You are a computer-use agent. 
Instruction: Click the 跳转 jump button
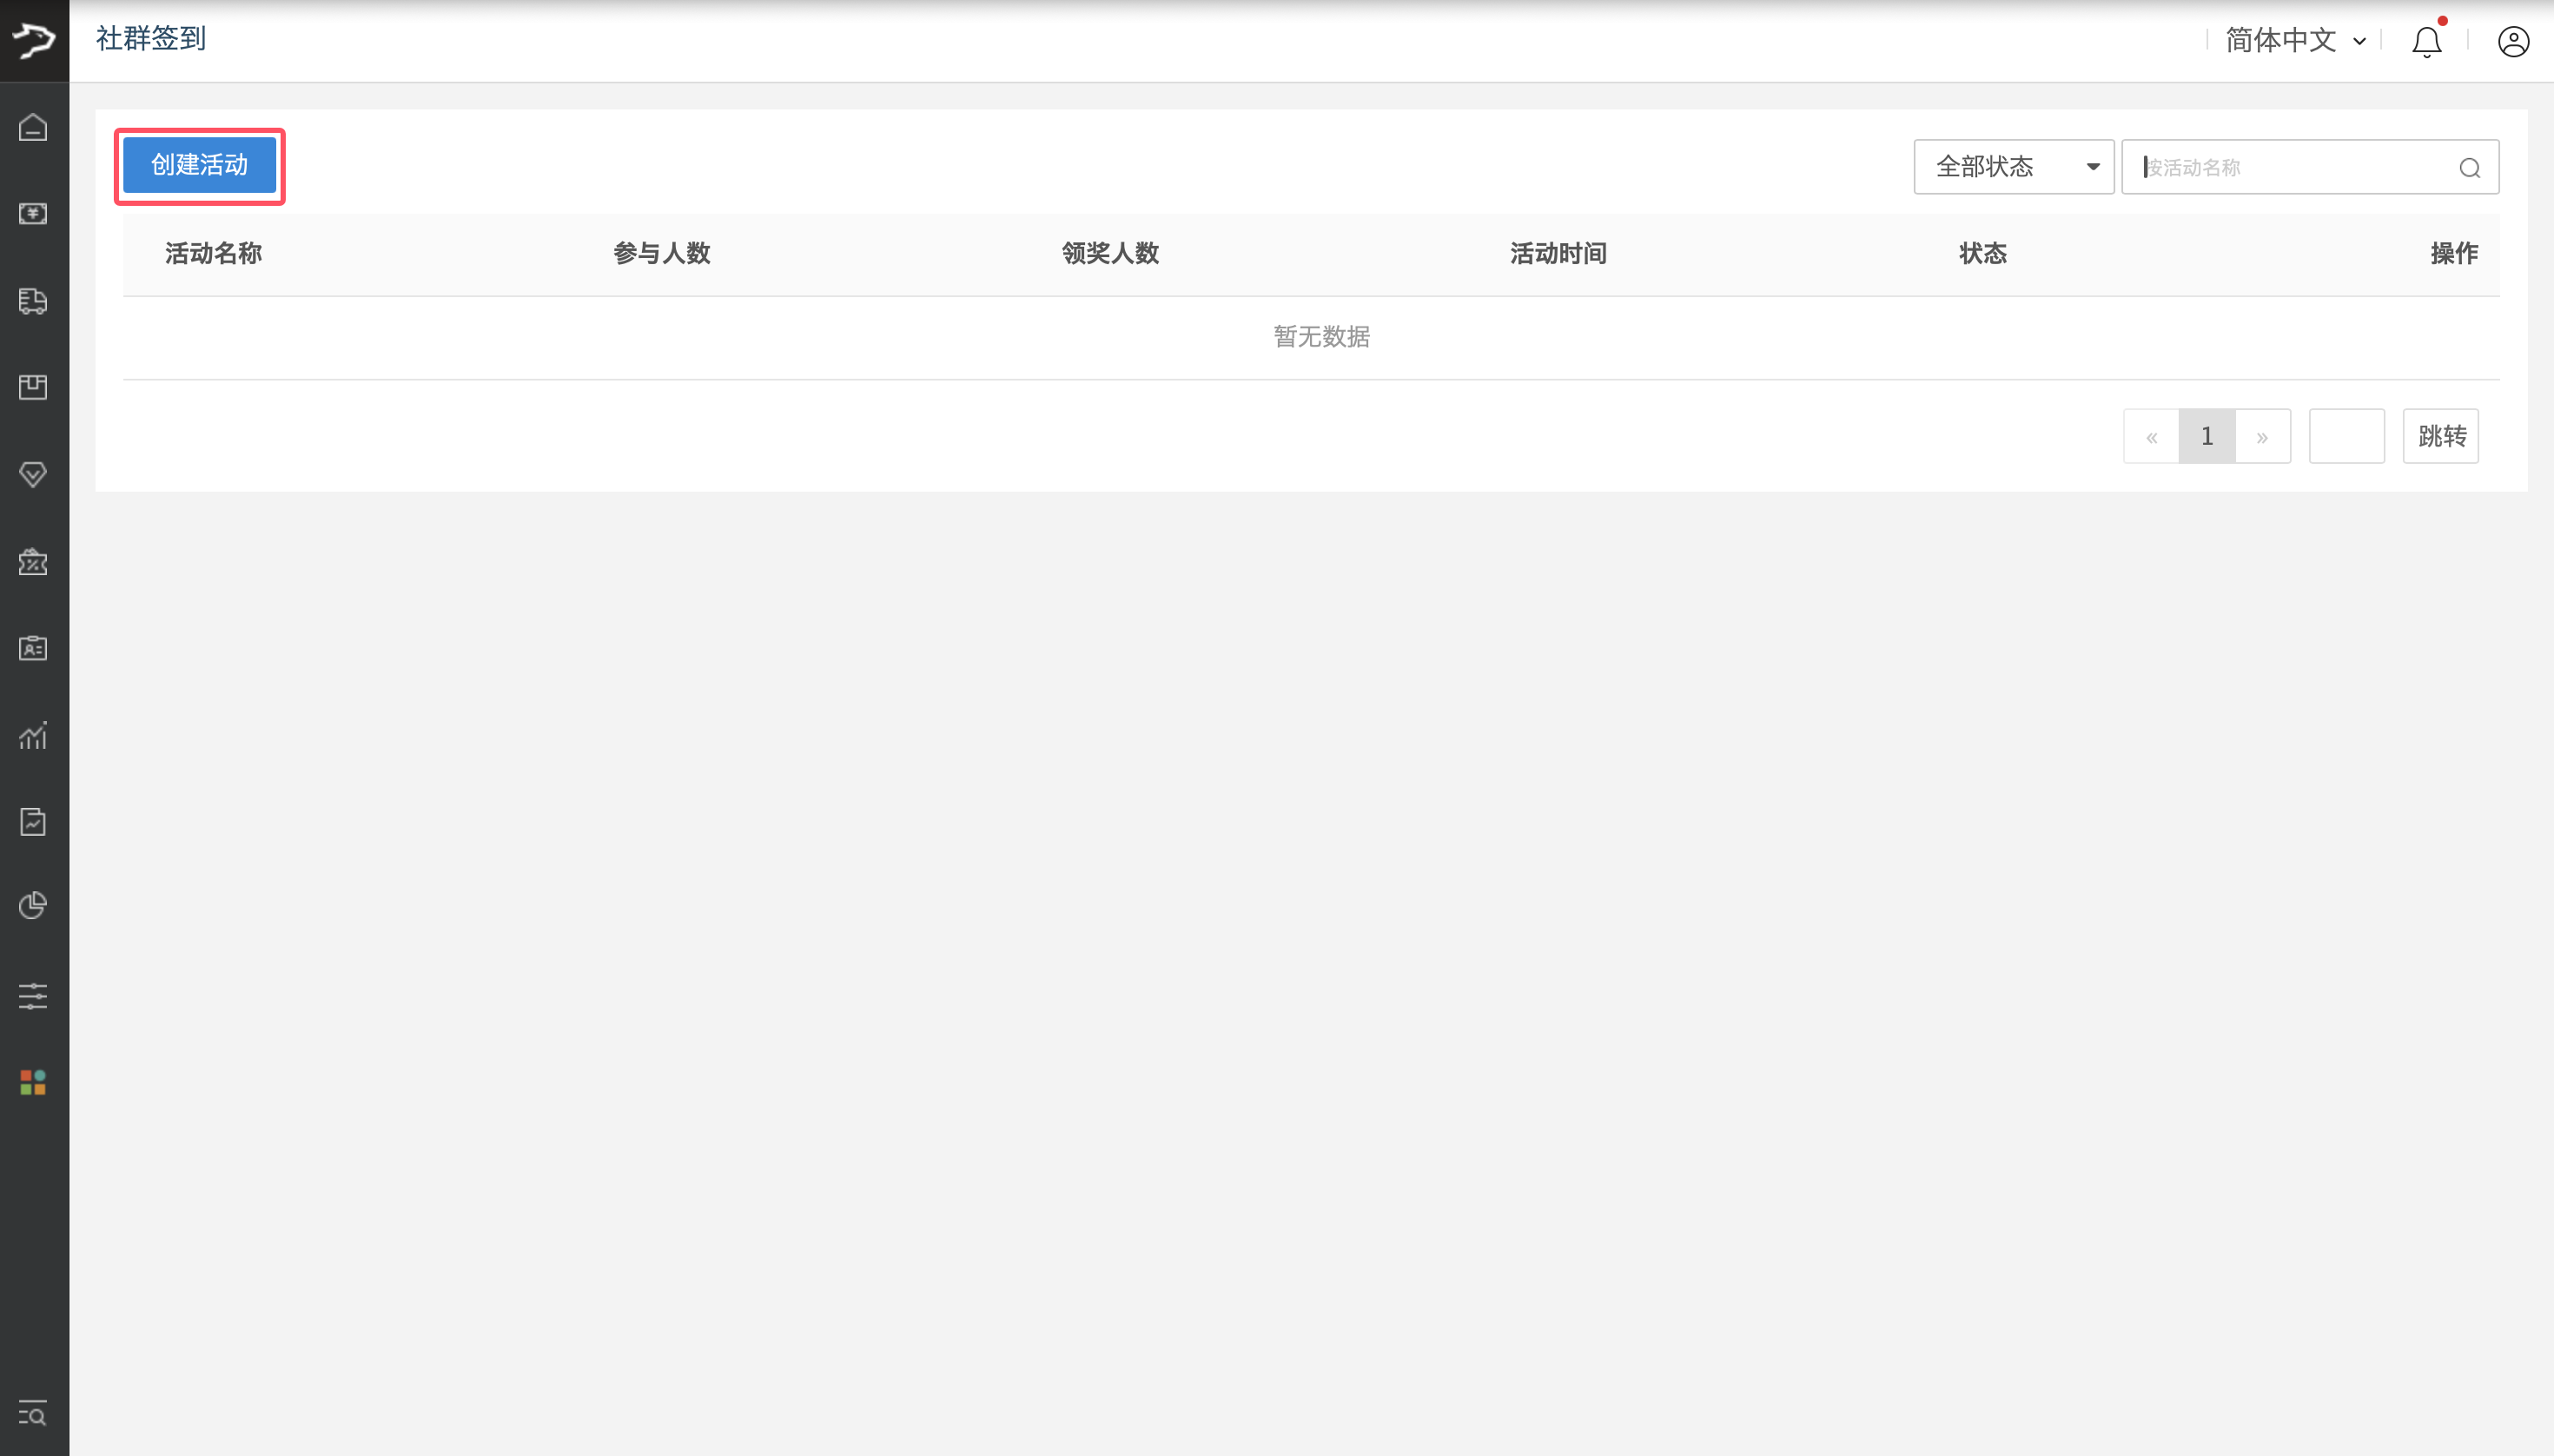coord(2441,436)
